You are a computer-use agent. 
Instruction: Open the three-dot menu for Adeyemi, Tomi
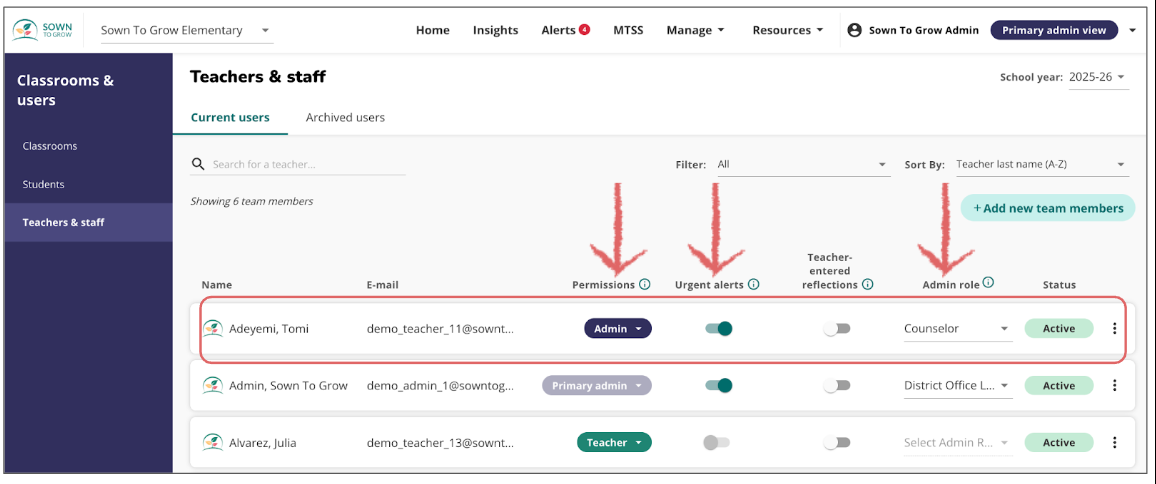point(1115,328)
